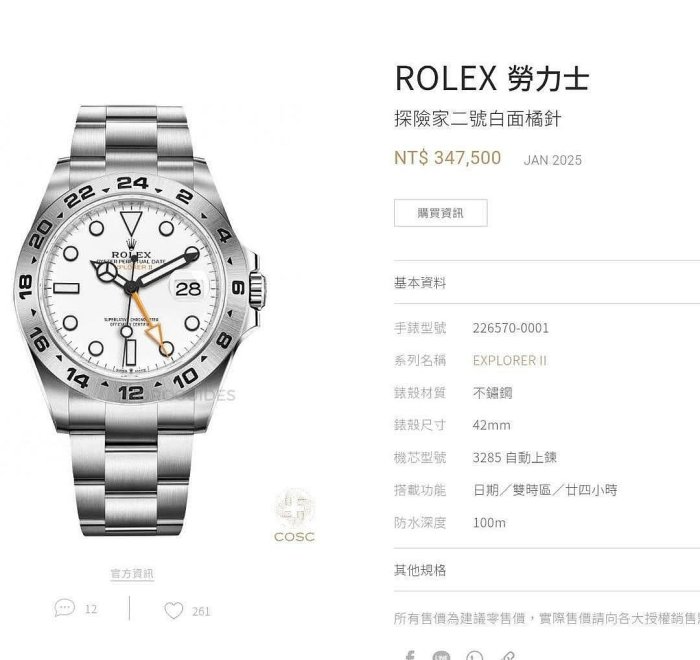Share via LINE icon
This screenshot has width=700, height=660.
(441, 656)
